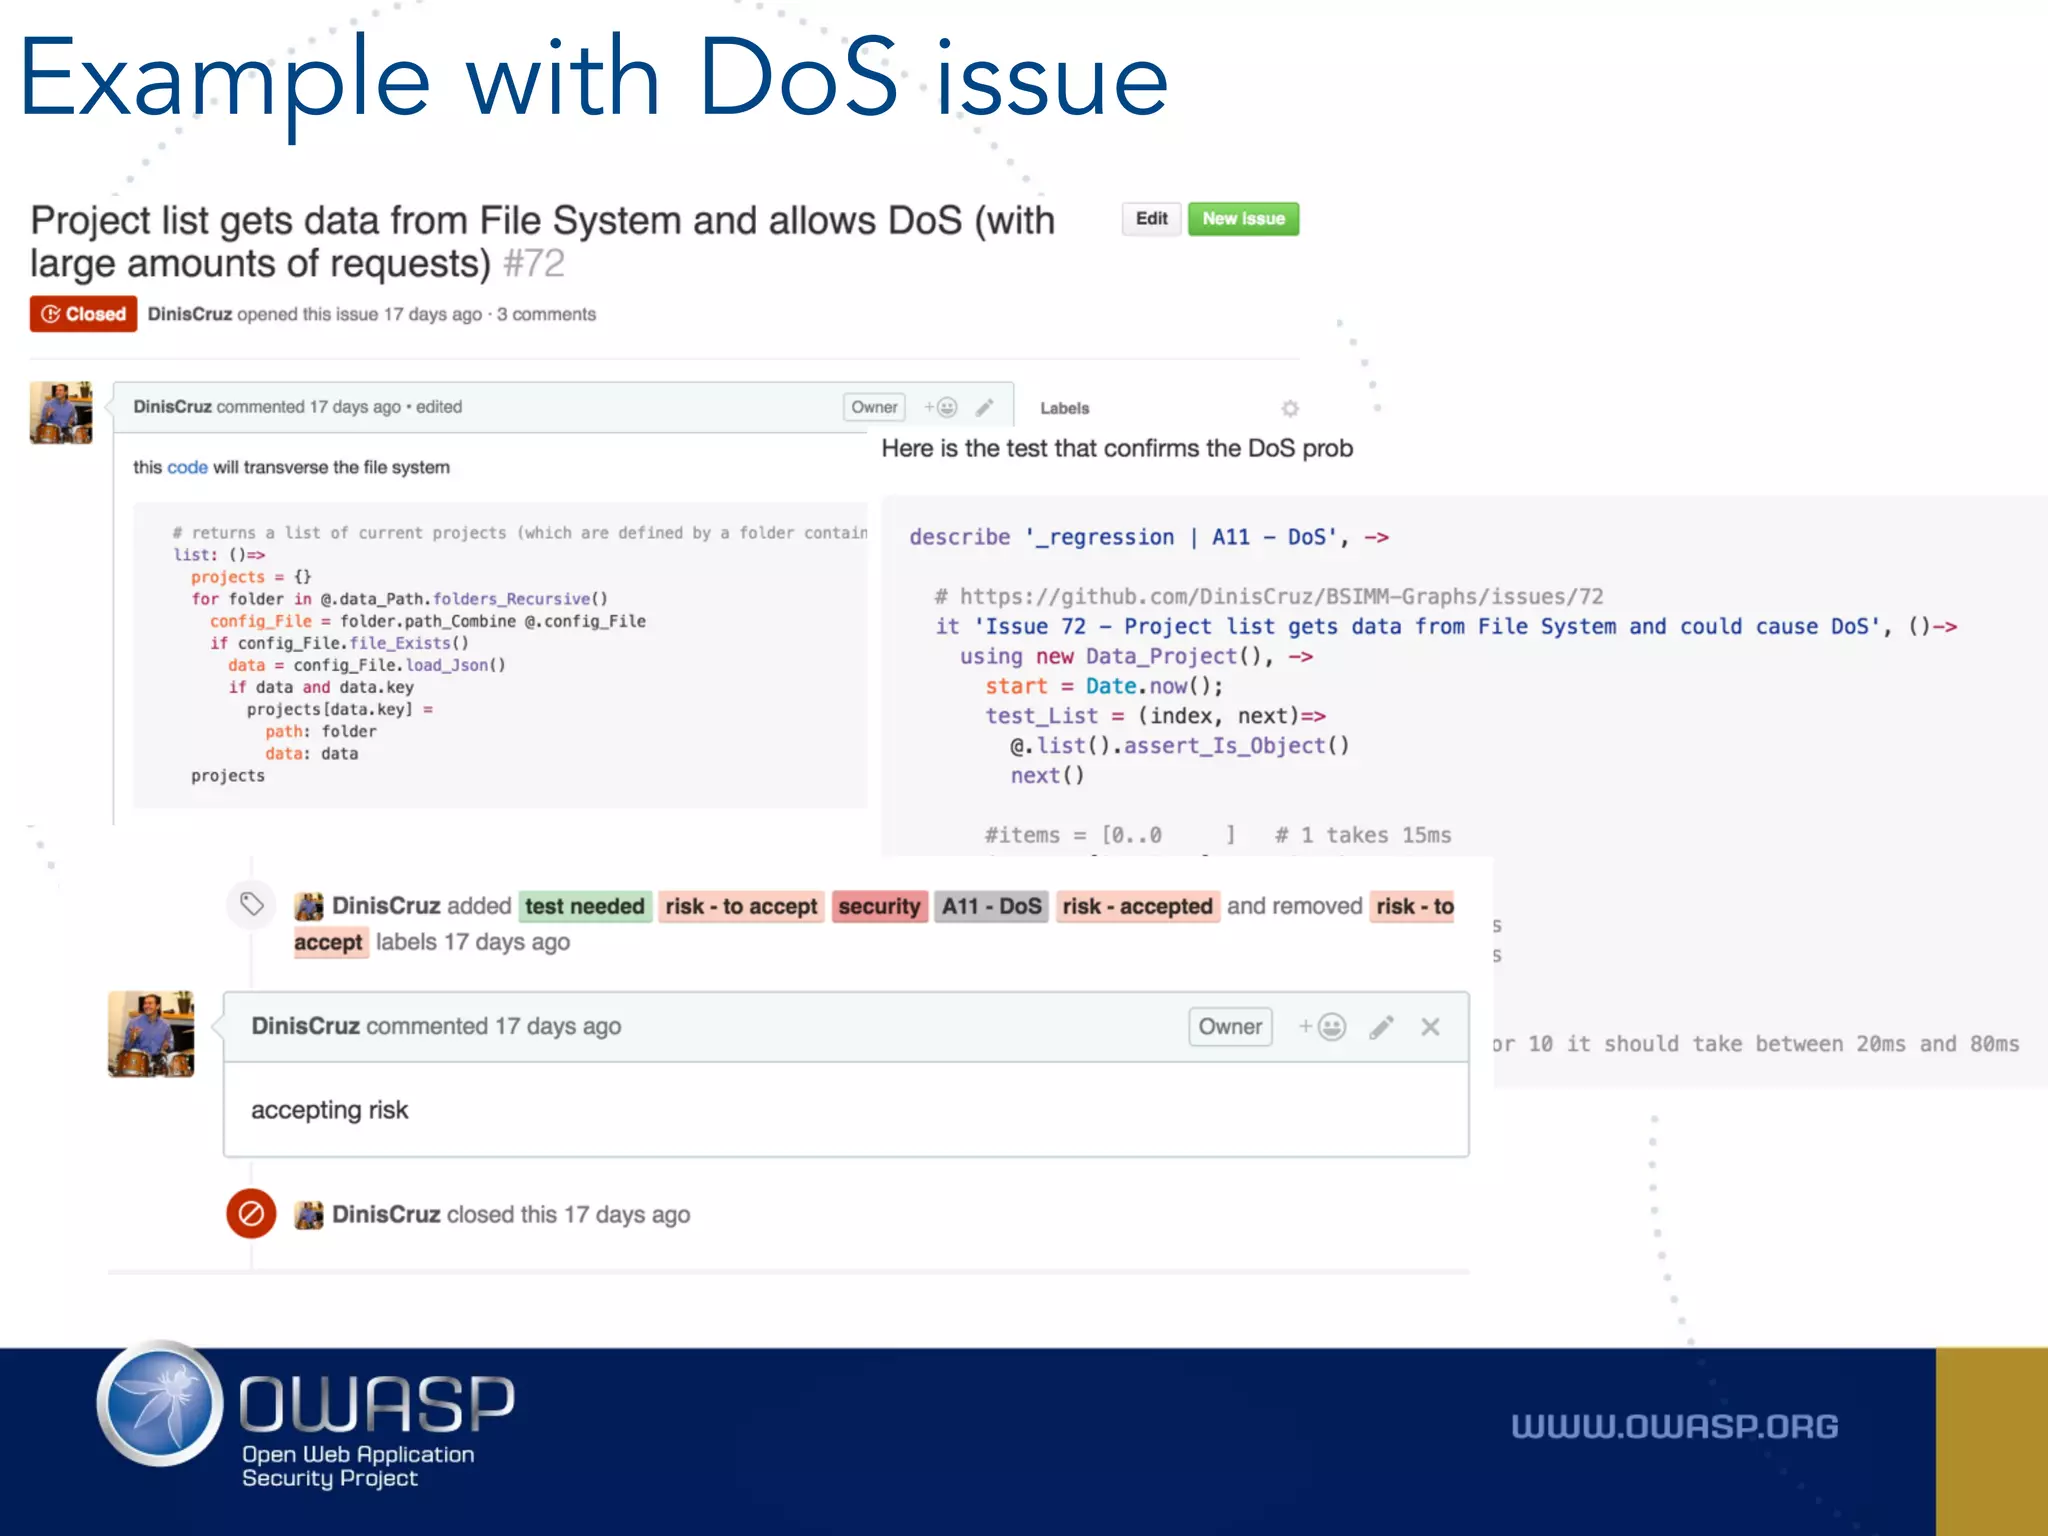Edit second comment with pencil icon
This screenshot has width=2048, height=1536.
[1382, 1027]
